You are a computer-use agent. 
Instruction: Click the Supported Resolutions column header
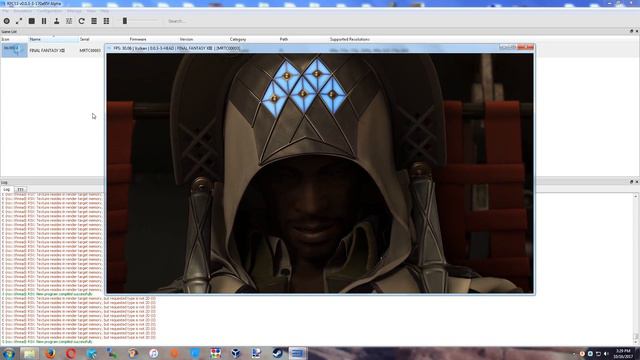(350, 39)
